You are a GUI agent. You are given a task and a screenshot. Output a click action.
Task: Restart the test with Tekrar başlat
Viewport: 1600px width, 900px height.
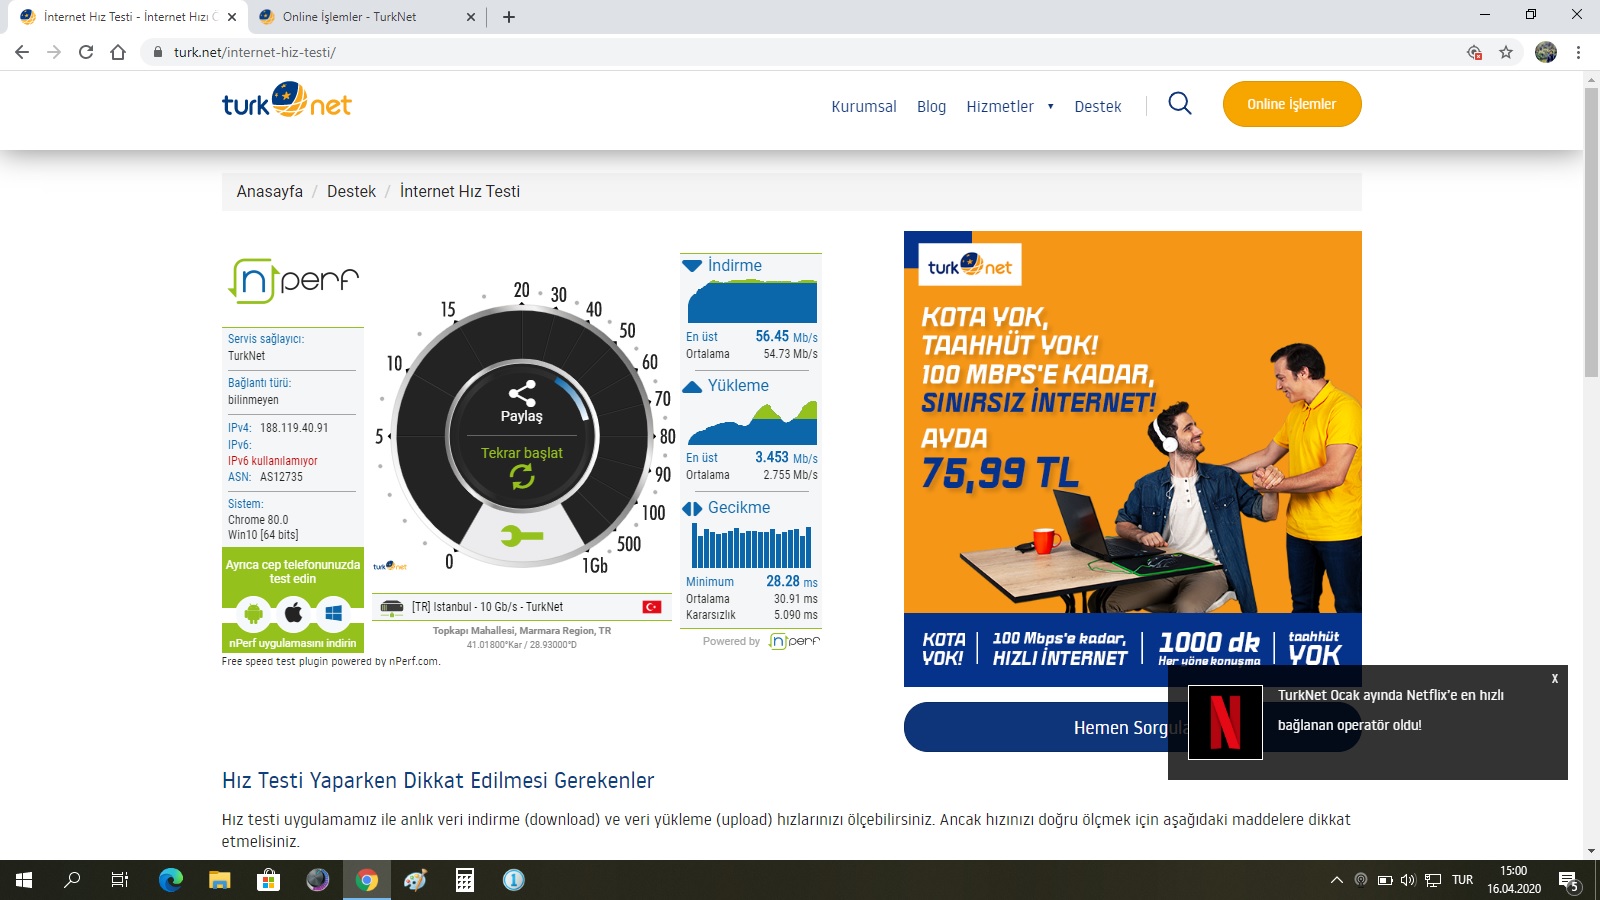[522, 467]
